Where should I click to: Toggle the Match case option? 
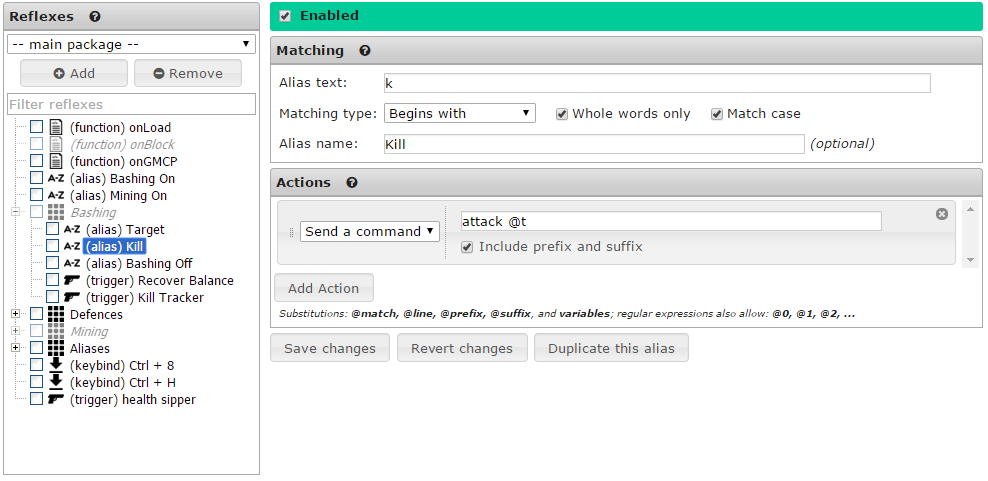(717, 114)
